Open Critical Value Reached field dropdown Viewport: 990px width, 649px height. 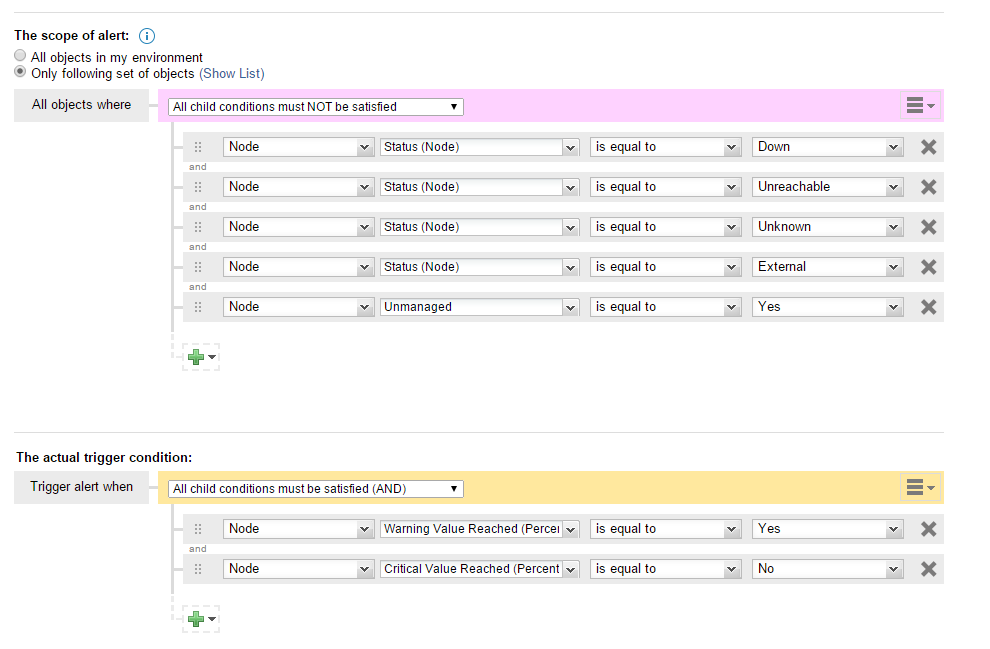tap(479, 569)
